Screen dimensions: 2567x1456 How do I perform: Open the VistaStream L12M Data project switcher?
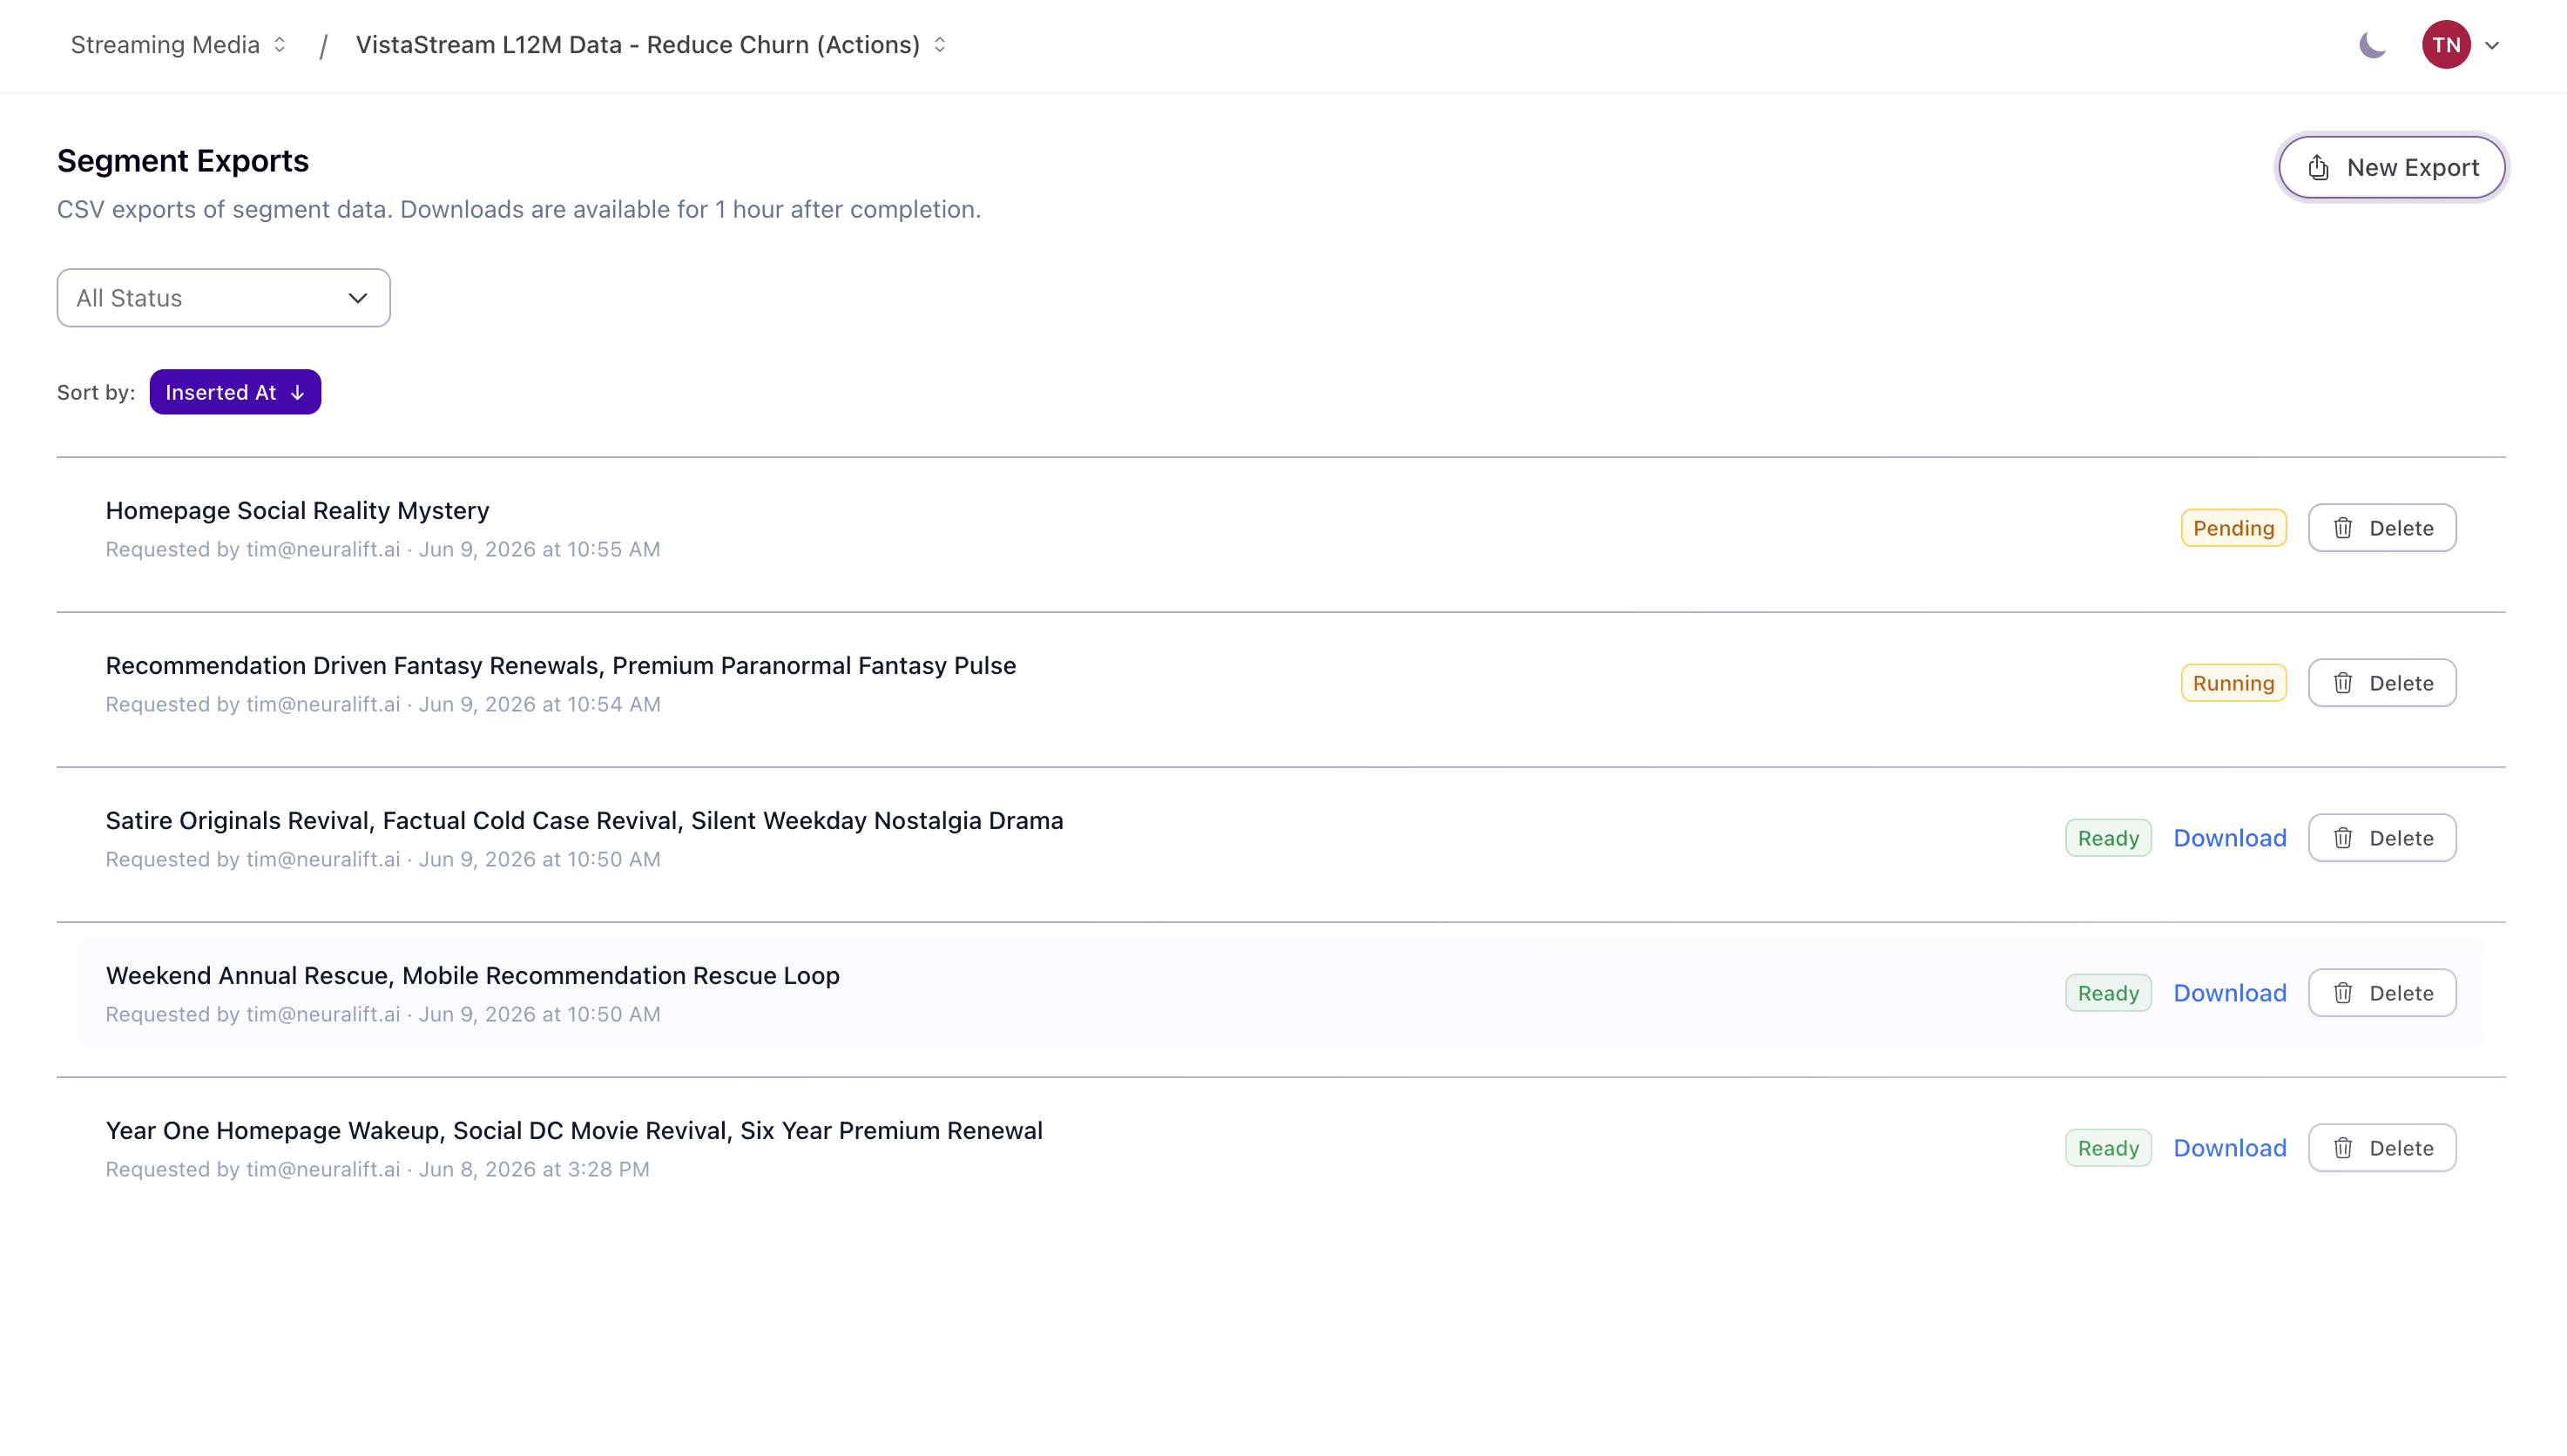pos(651,45)
